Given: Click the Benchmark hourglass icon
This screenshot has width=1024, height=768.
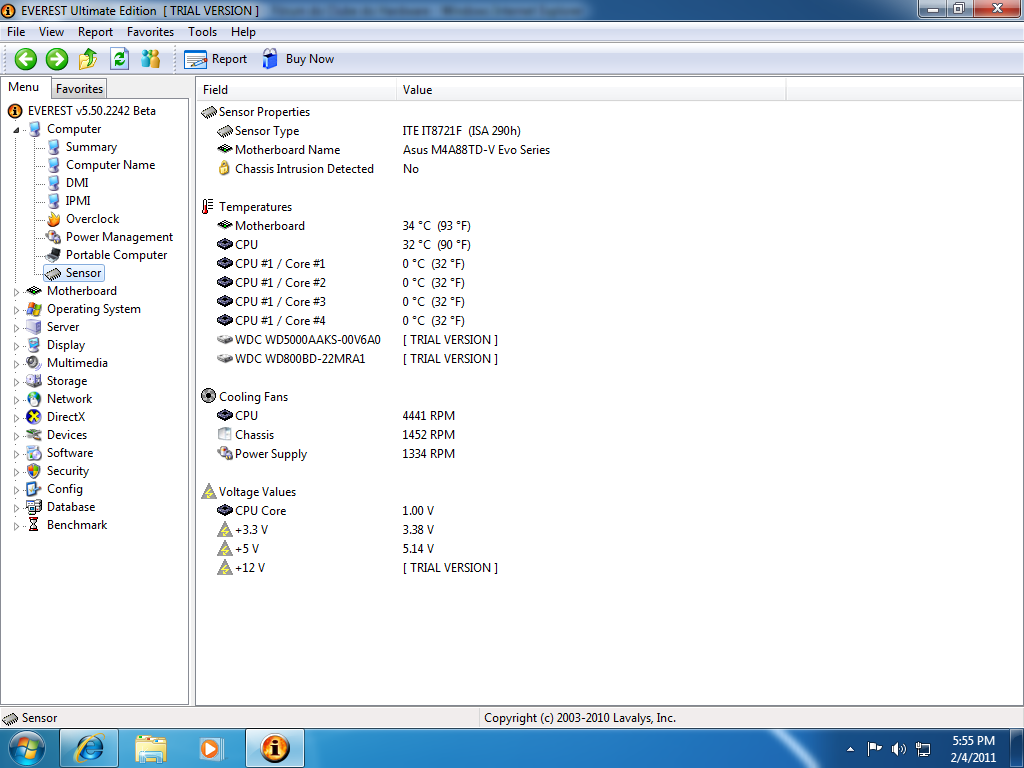Looking at the screenshot, I should [x=34, y=525].
